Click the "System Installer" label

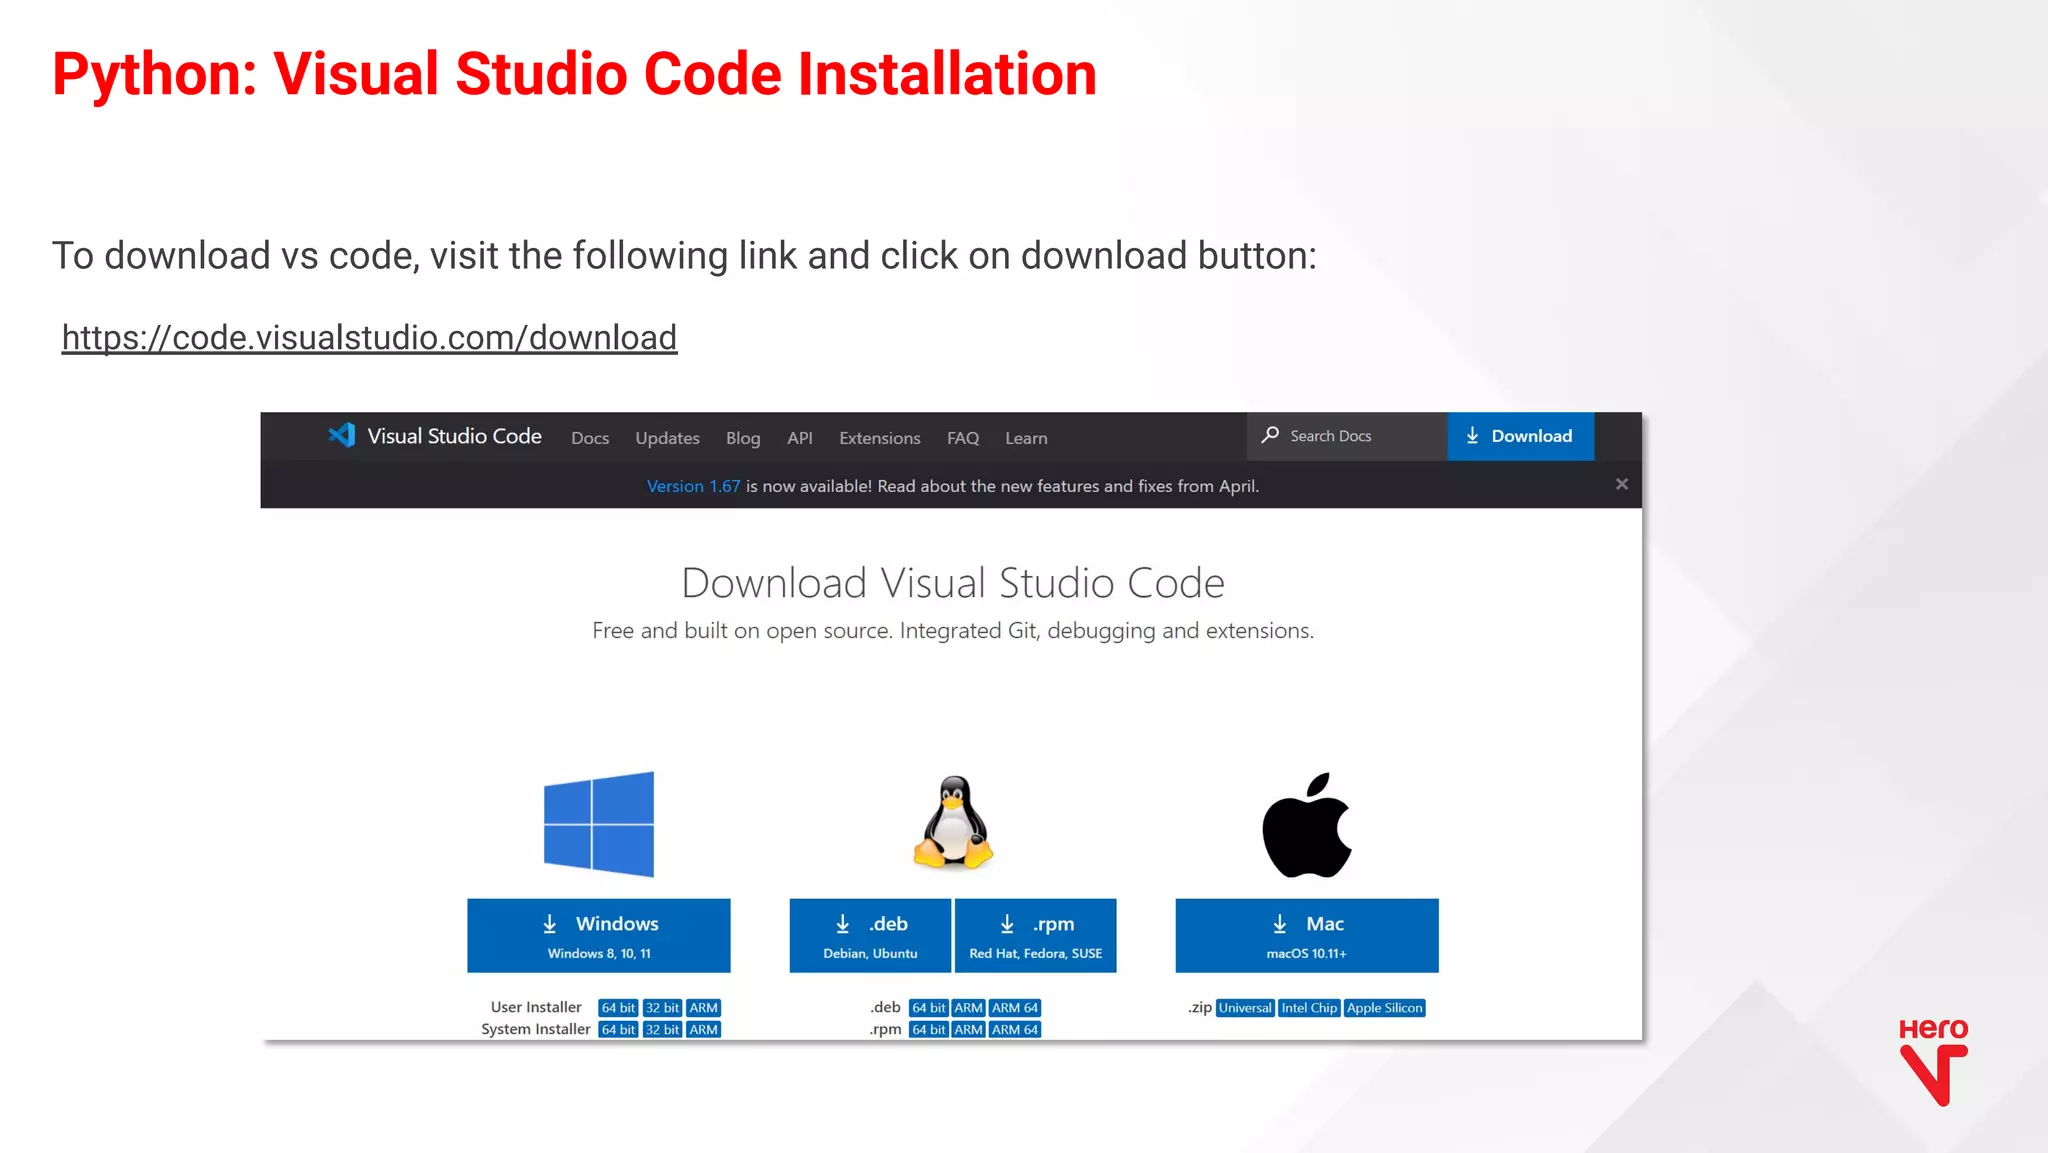tap(535, 1029)
